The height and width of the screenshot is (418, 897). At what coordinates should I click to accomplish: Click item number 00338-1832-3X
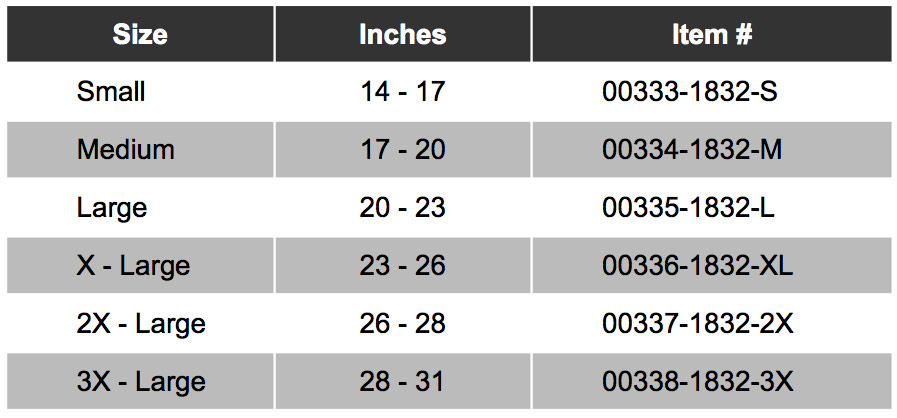[x=697, y=382]
